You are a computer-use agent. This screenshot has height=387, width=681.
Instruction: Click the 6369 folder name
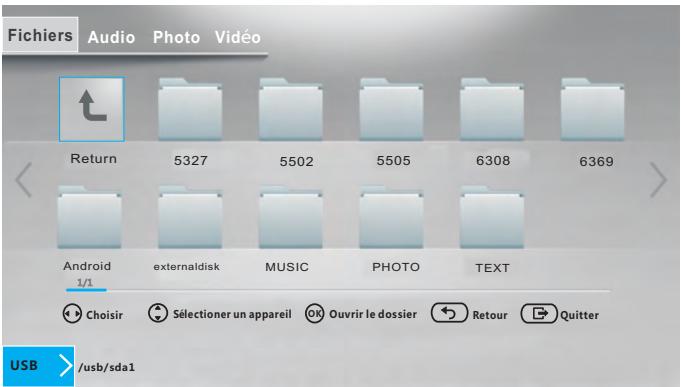(x=596, y=162)
